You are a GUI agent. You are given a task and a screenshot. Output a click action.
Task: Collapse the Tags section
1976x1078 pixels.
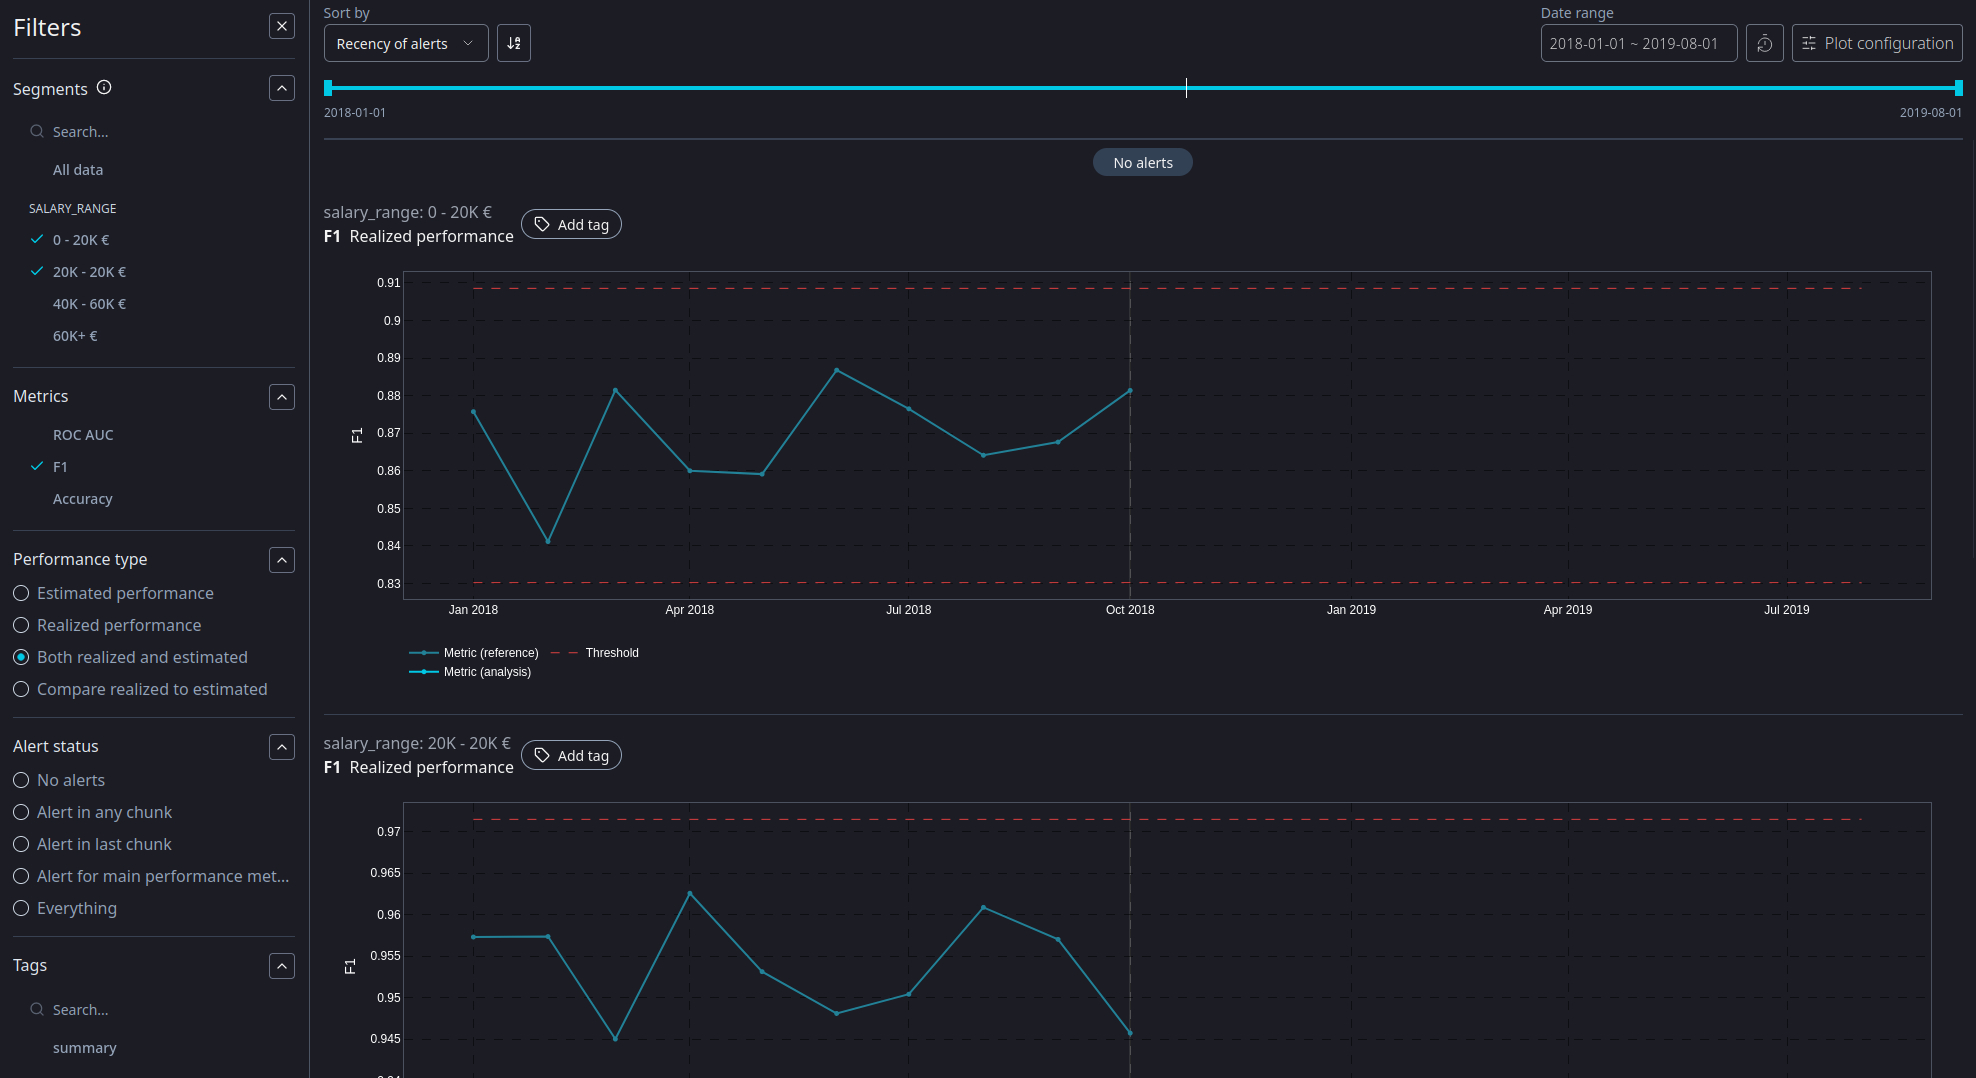282,966
